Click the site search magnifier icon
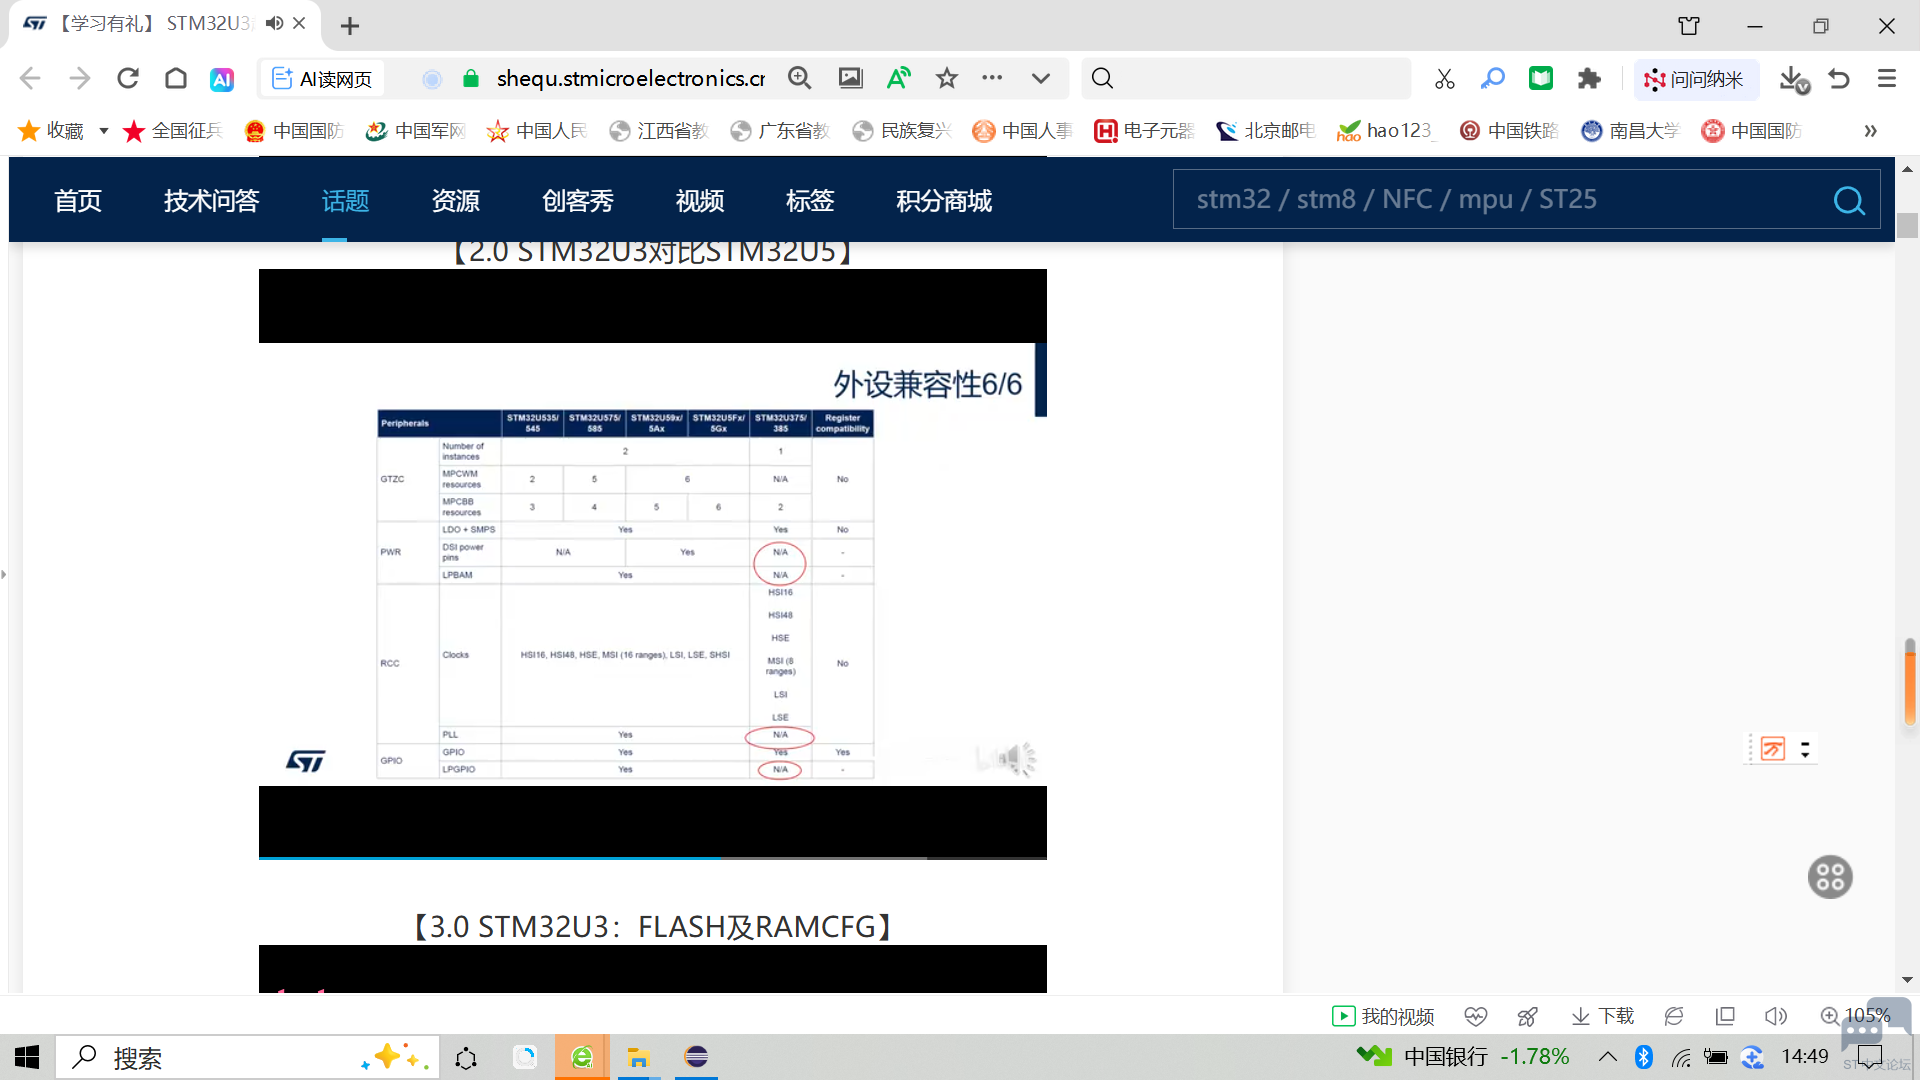The image size is (1920, 1080). coord(1849,201)
